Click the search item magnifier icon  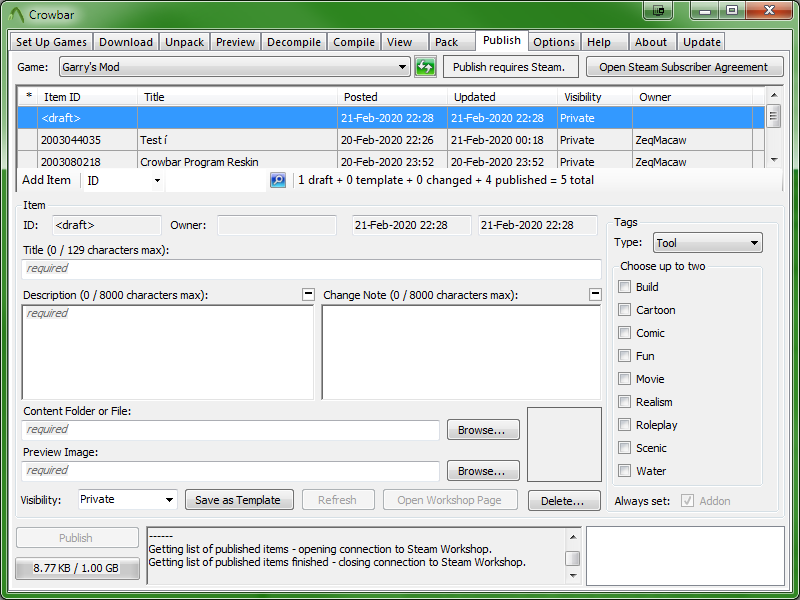[278, 180]
